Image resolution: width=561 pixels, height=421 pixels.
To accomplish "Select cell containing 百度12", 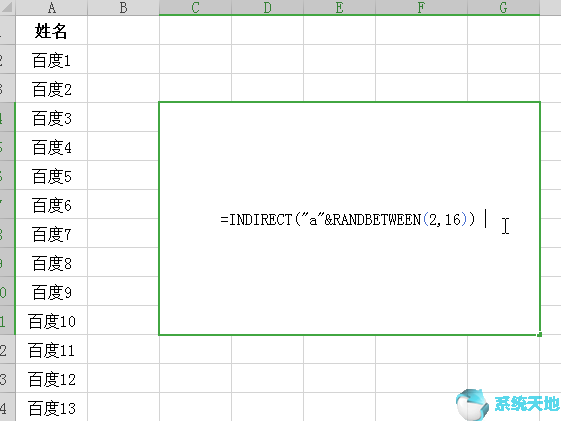I will [52, 378].
